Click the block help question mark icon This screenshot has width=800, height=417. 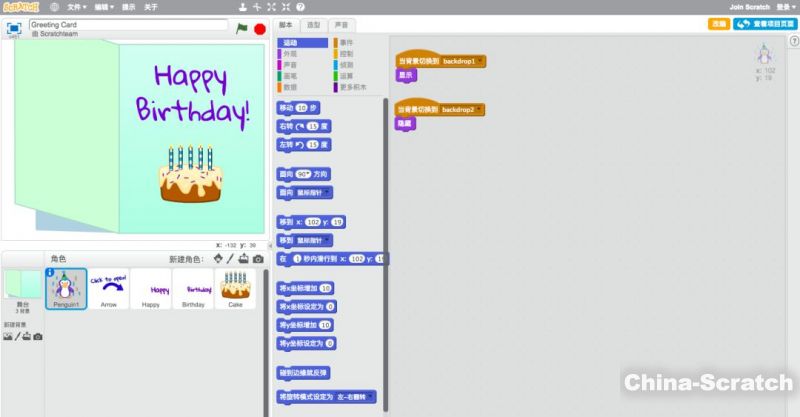301,7
